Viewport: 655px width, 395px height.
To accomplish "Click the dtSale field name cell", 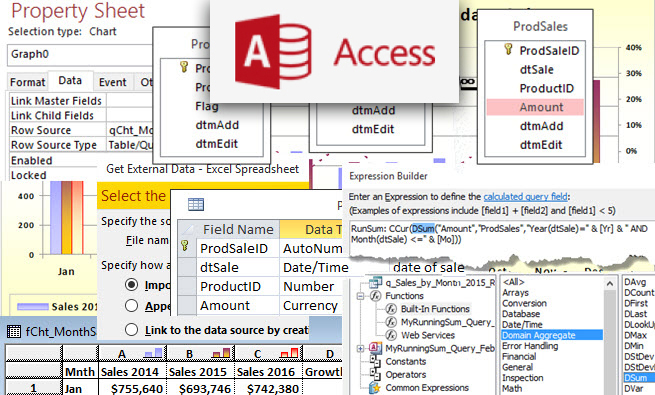I will (238, 267).
